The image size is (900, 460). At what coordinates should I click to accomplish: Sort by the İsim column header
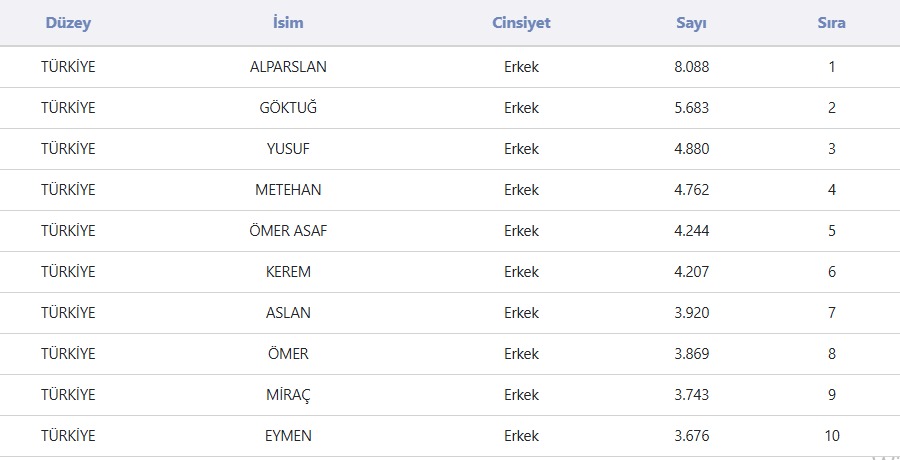point(288,23)
